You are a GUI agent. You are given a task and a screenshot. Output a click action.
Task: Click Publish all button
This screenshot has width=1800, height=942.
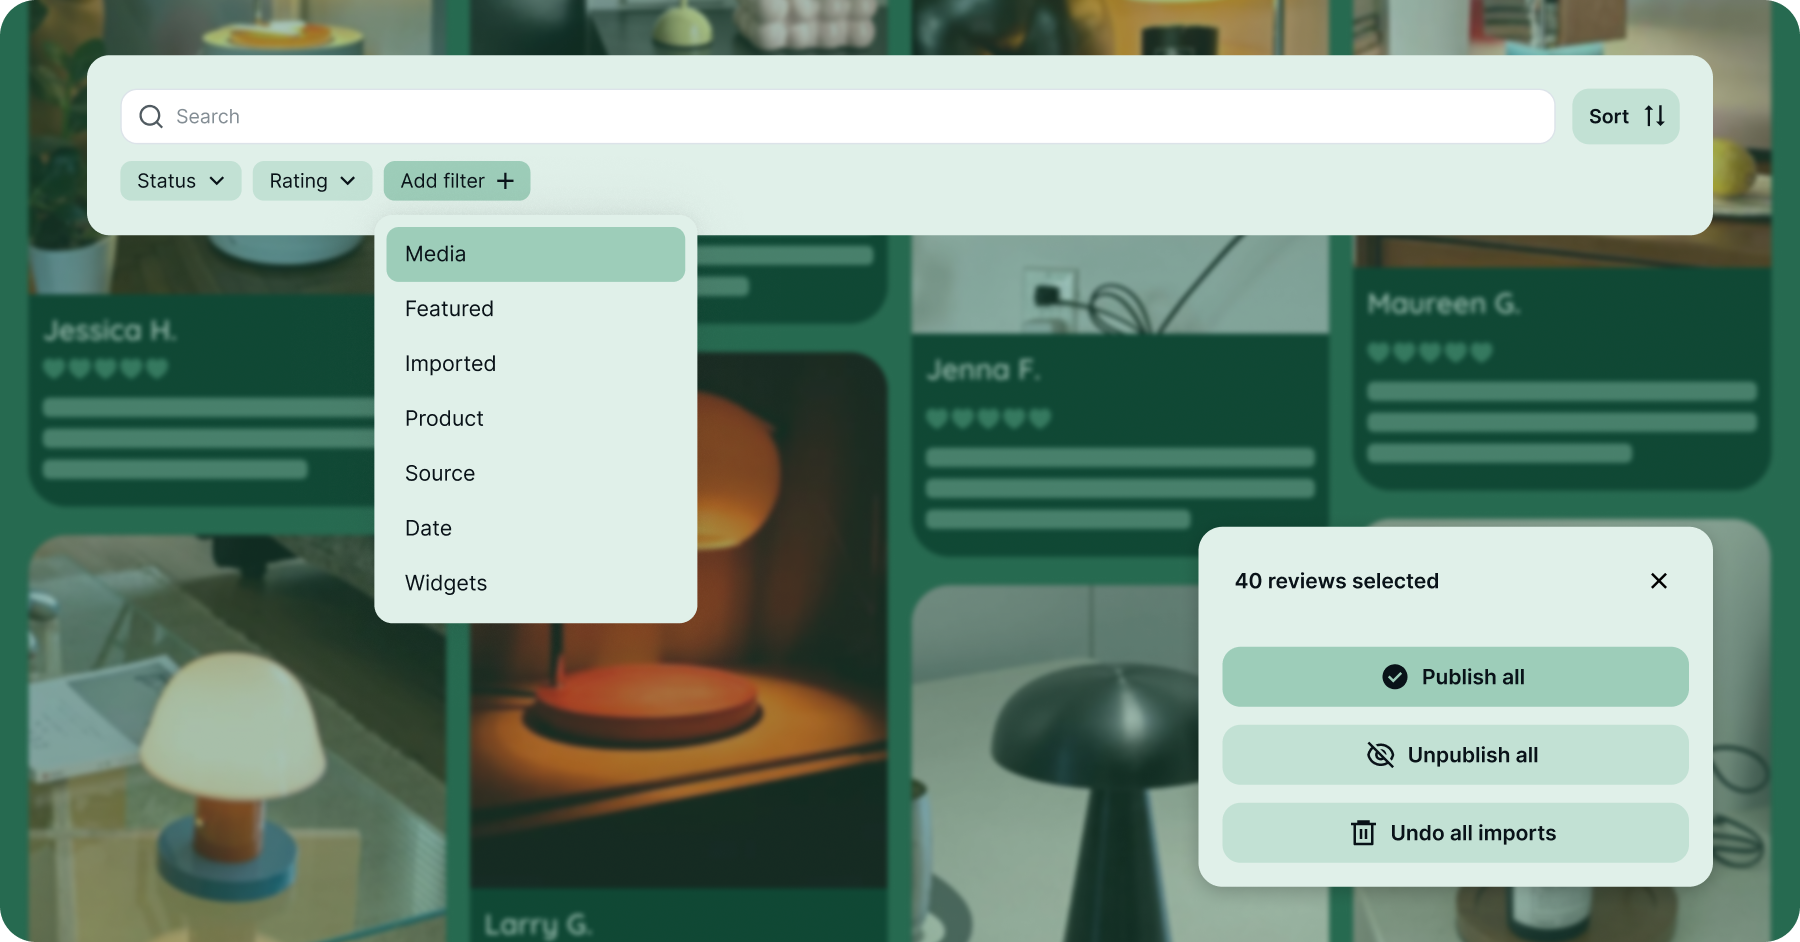(1455, 677)
